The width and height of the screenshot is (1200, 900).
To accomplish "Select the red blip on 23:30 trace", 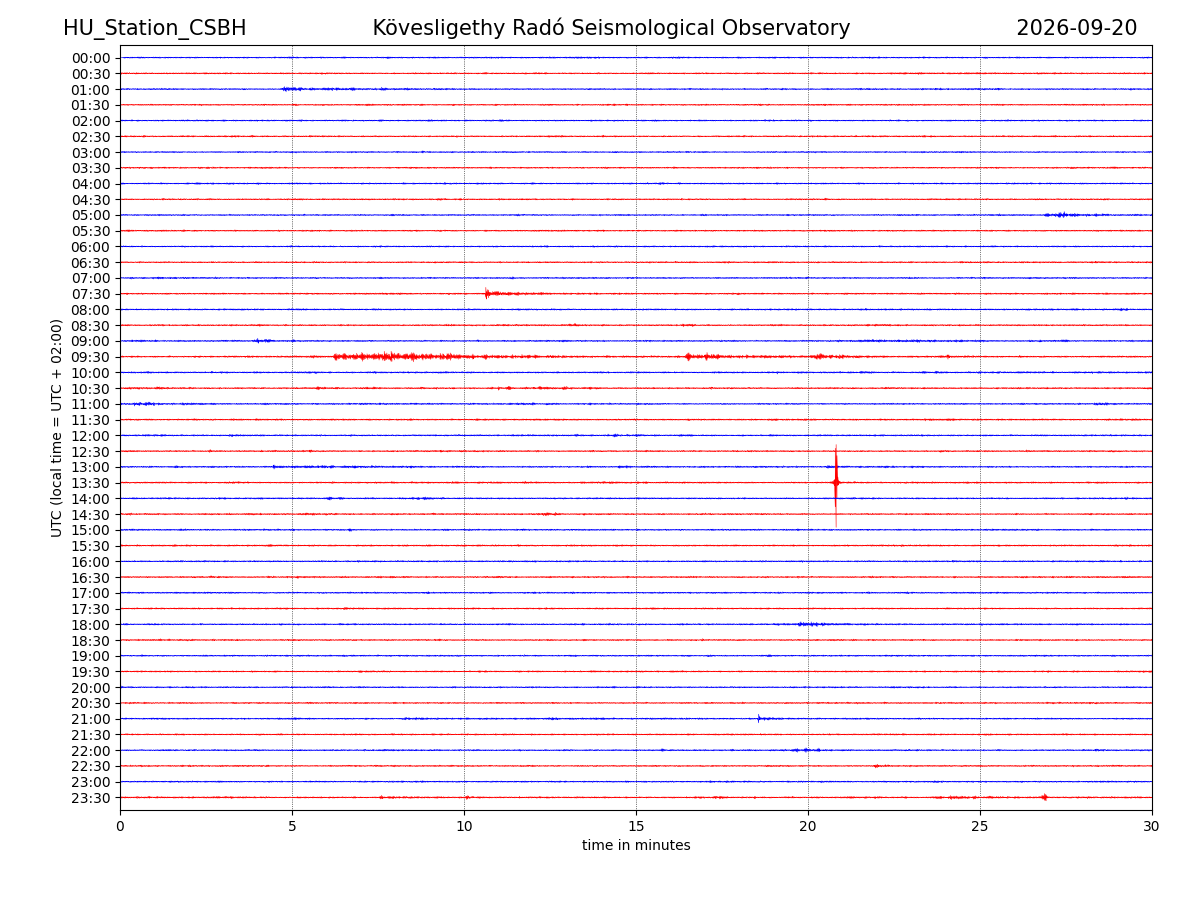I will click(x=1044, y=797).
